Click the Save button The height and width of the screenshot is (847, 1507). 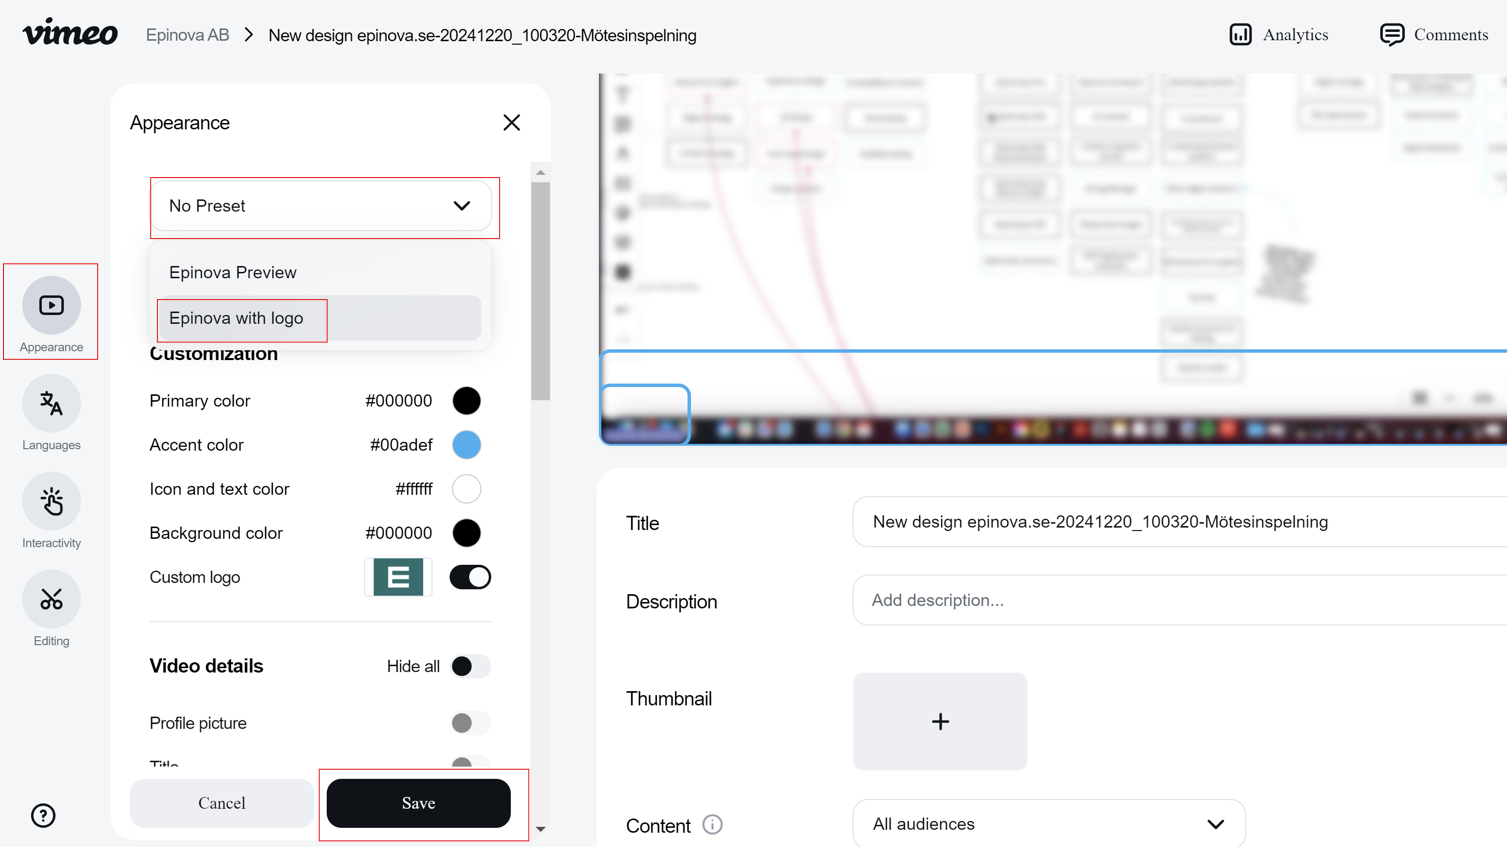[418, 803]
